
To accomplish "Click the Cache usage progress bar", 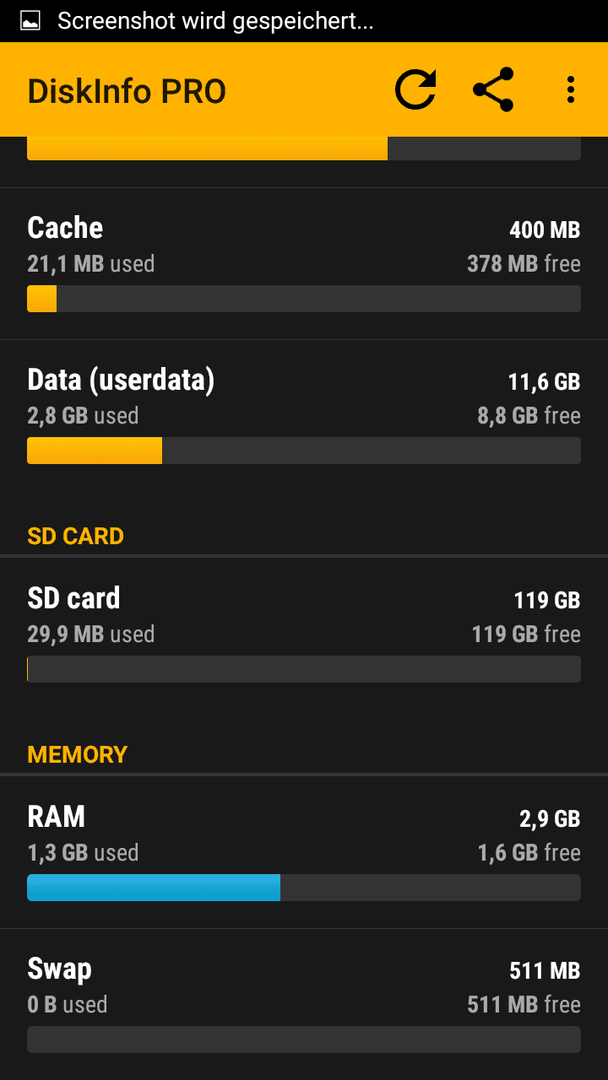I will coord(304,299).
